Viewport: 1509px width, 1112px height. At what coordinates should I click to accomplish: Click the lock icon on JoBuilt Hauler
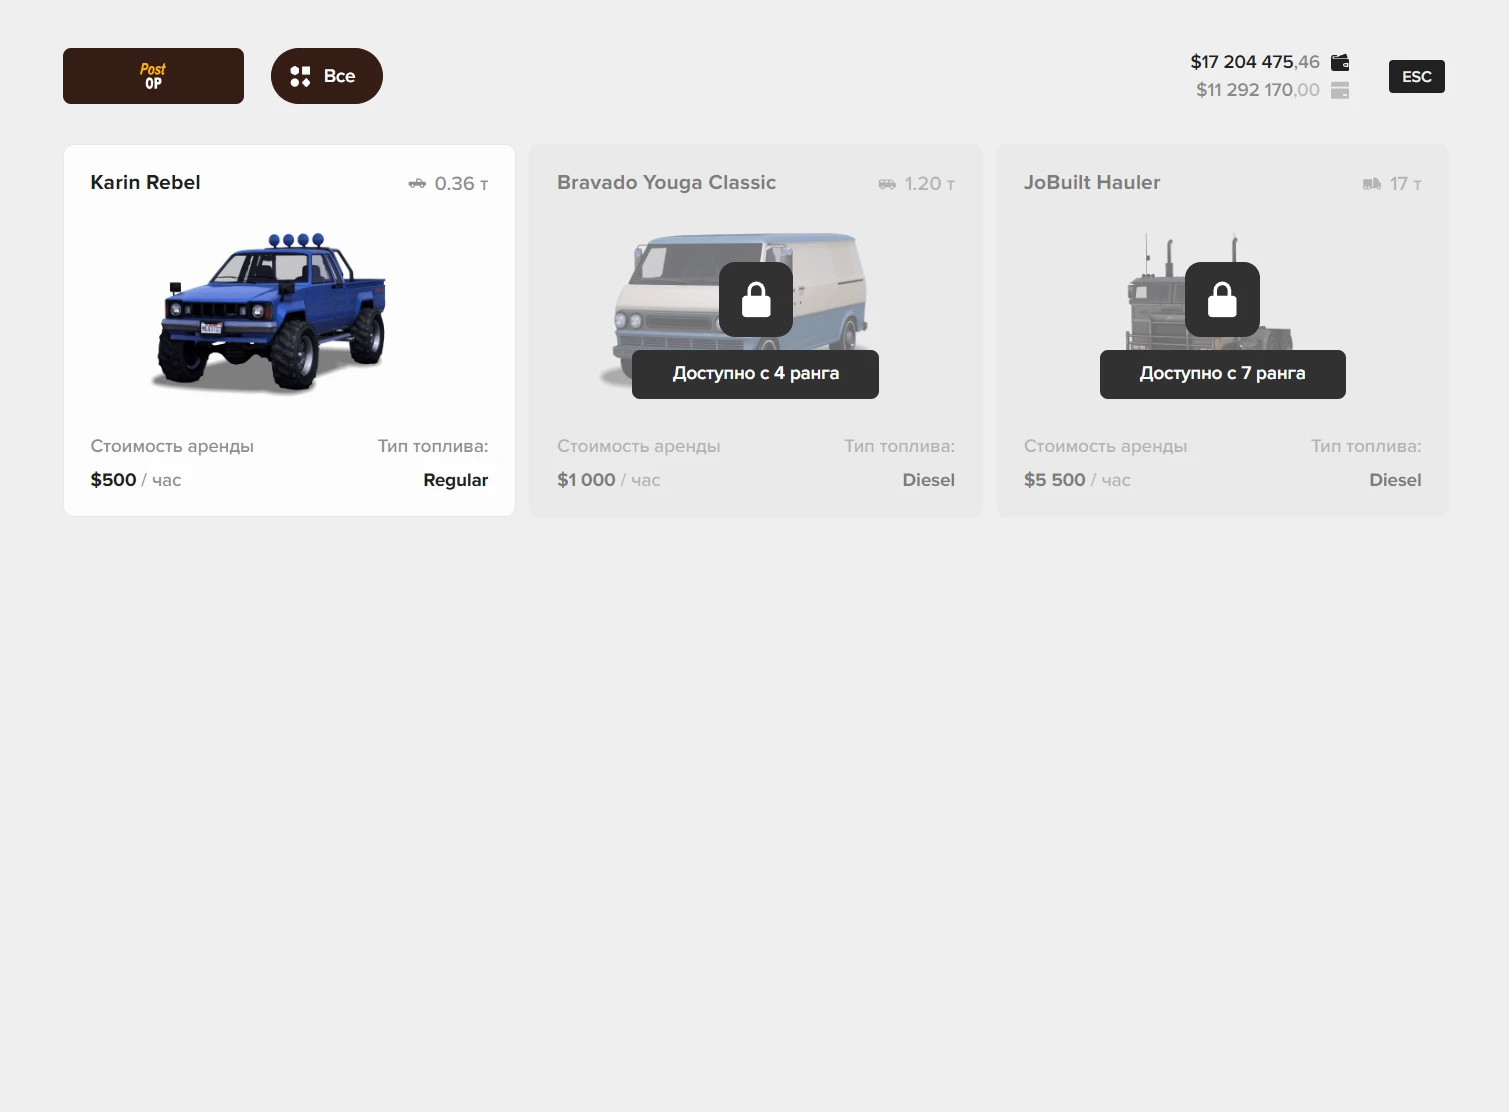tap(1222, 300)
